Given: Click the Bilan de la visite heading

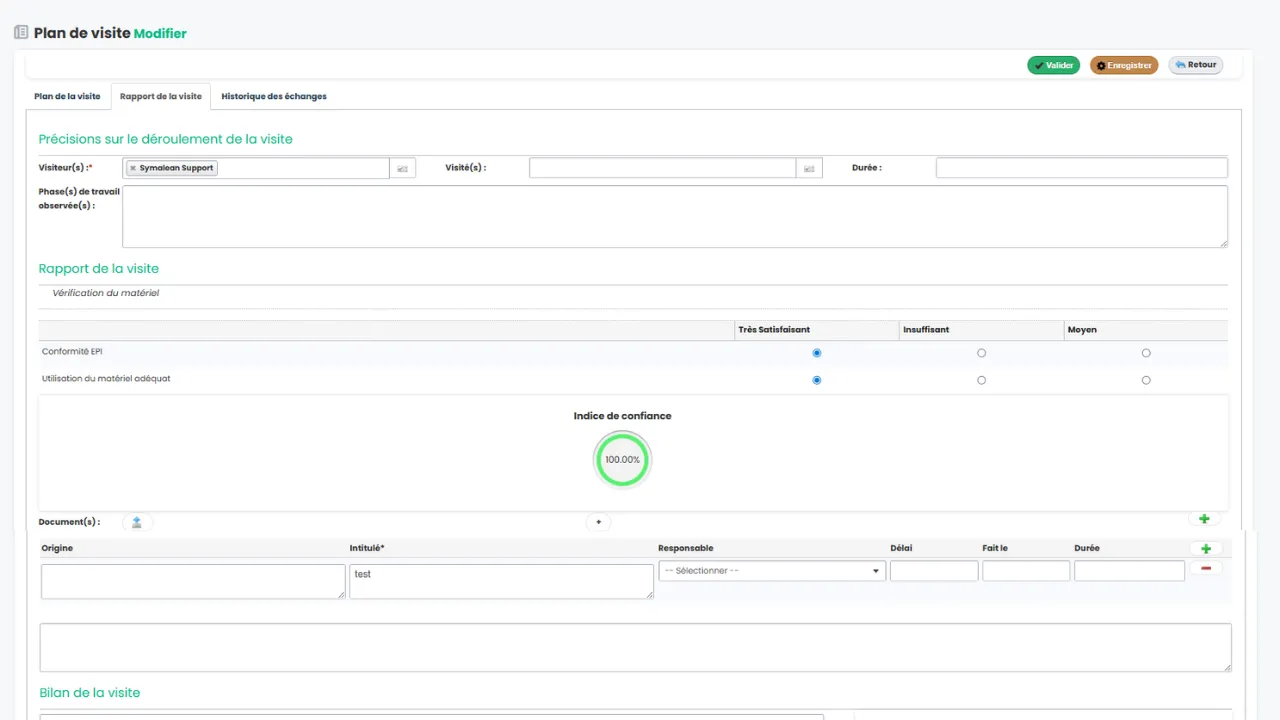Looking at the screenshot, I should (90, 692).
